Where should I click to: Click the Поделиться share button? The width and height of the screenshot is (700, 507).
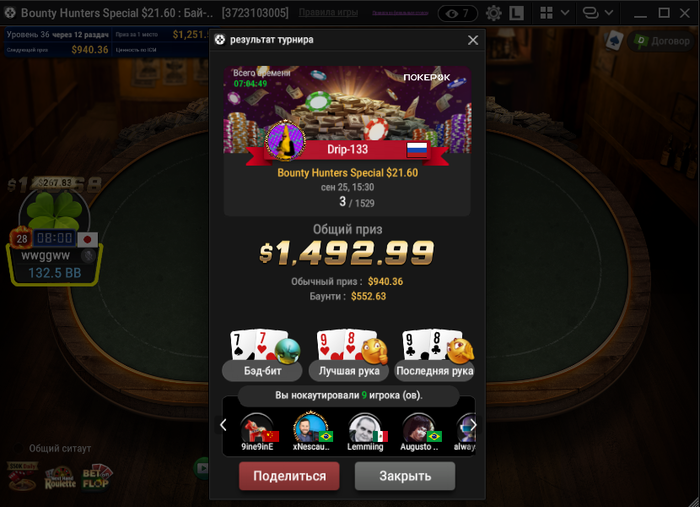[x=289, y=476]
